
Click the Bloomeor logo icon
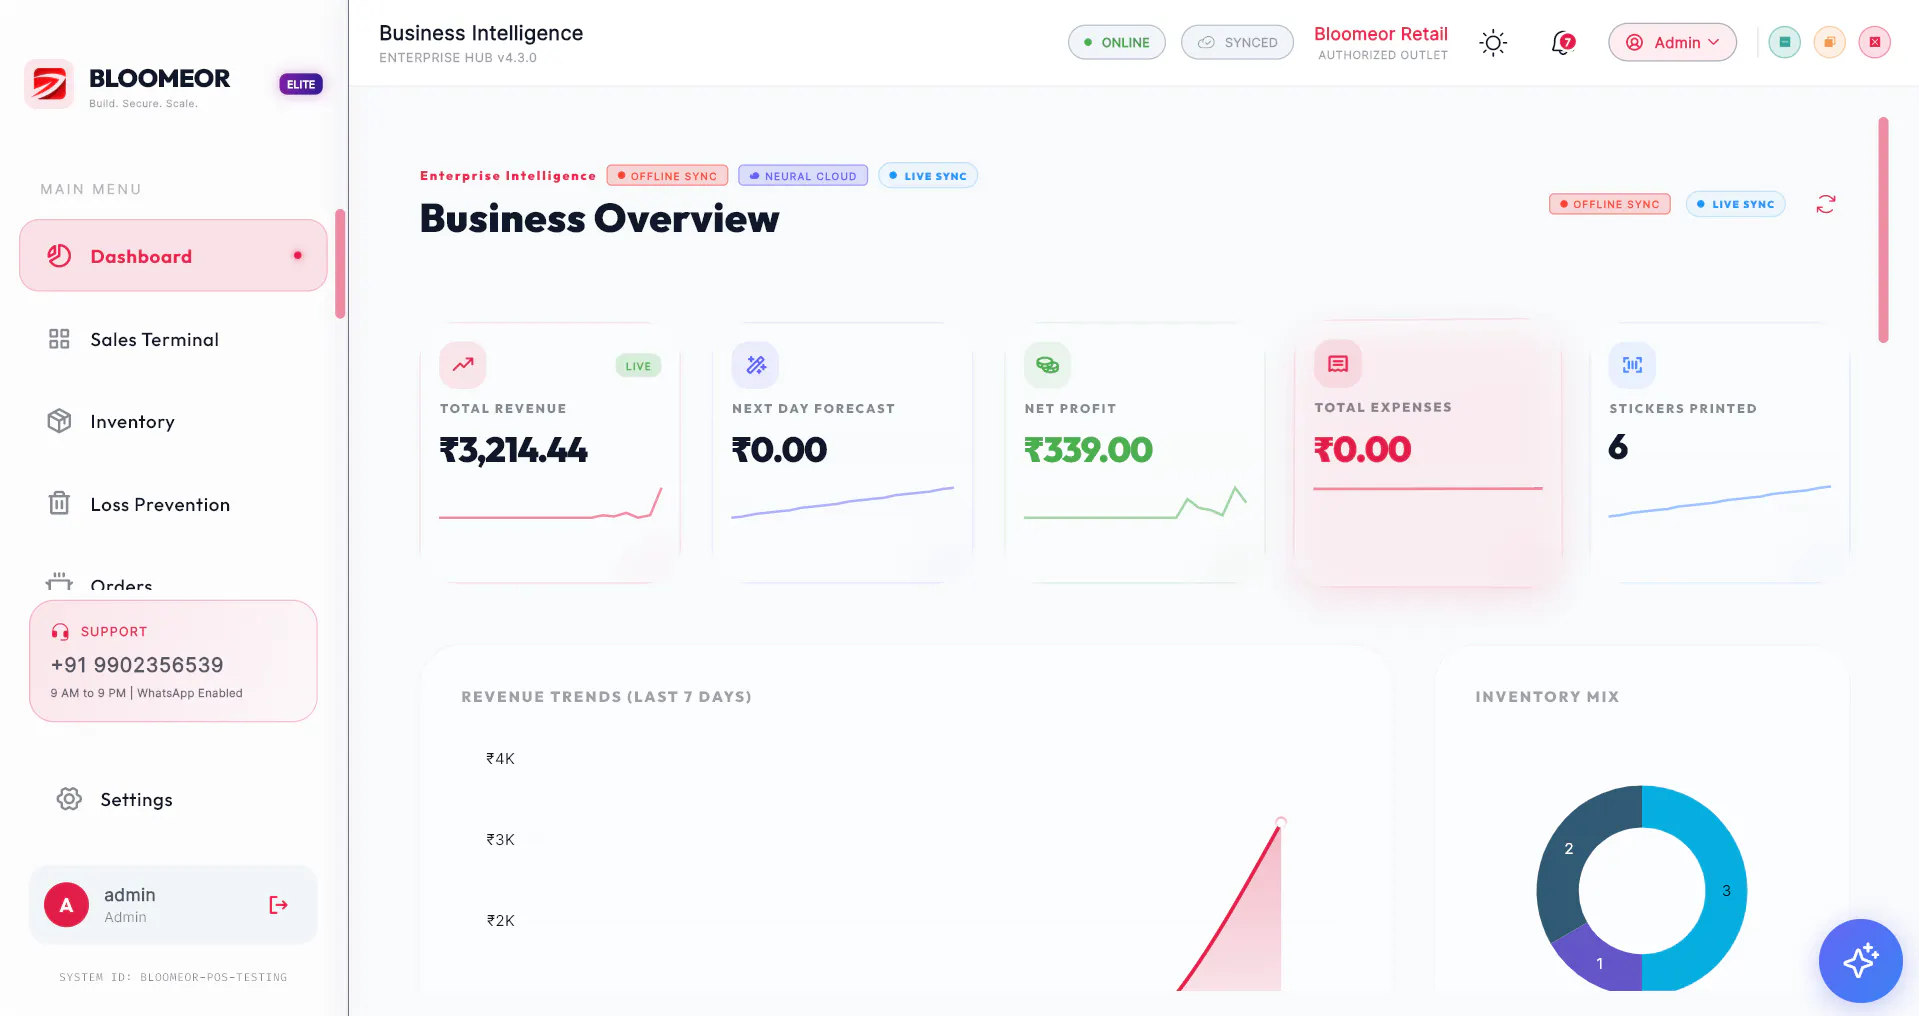pyautogui.click(x=49, y=84)
